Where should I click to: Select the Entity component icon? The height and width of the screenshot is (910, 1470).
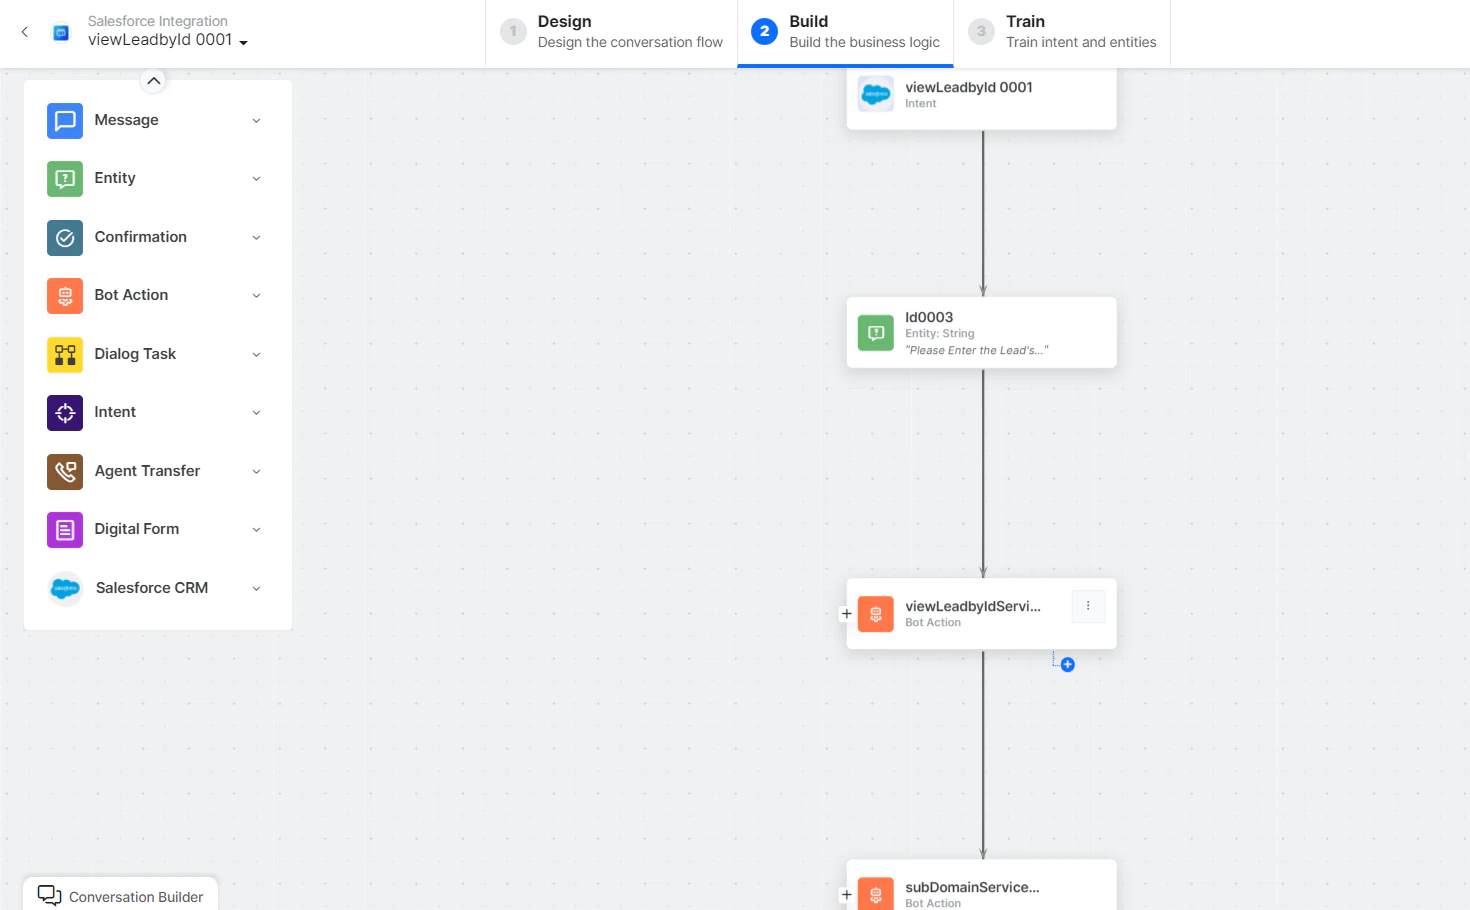(x=64, y=178)
